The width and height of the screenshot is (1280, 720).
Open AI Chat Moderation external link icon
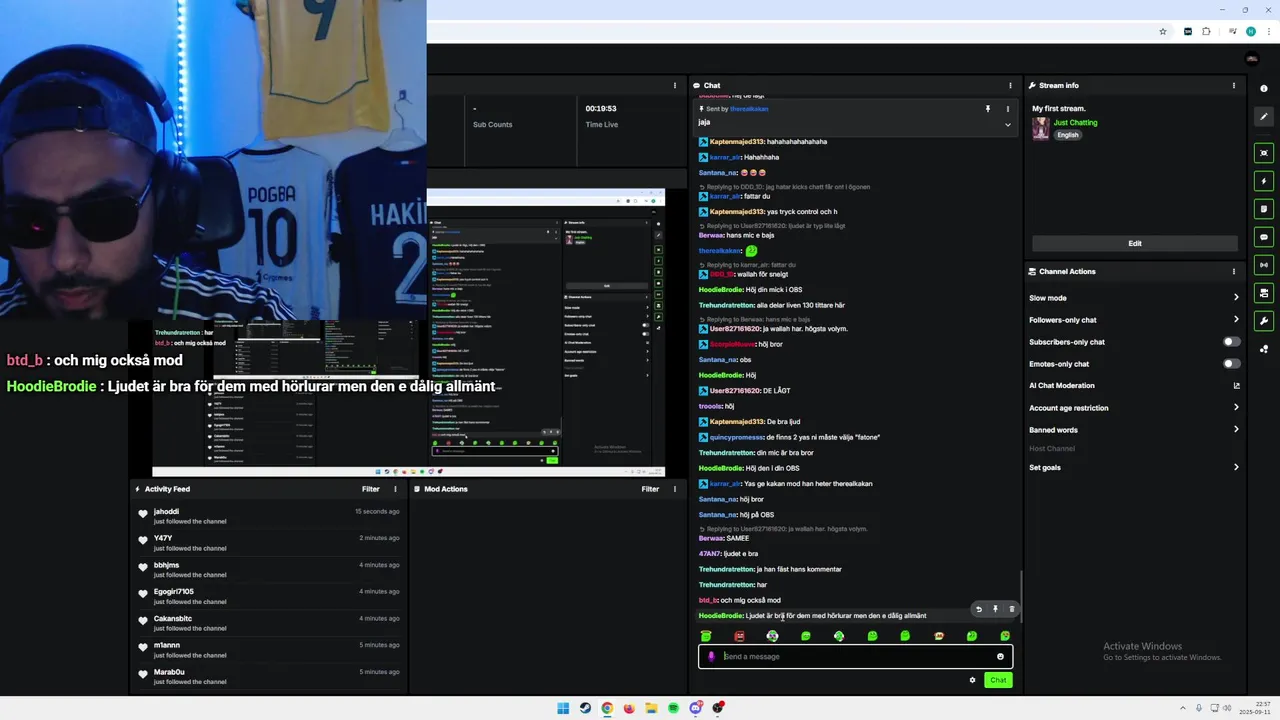click(1236, 386)
